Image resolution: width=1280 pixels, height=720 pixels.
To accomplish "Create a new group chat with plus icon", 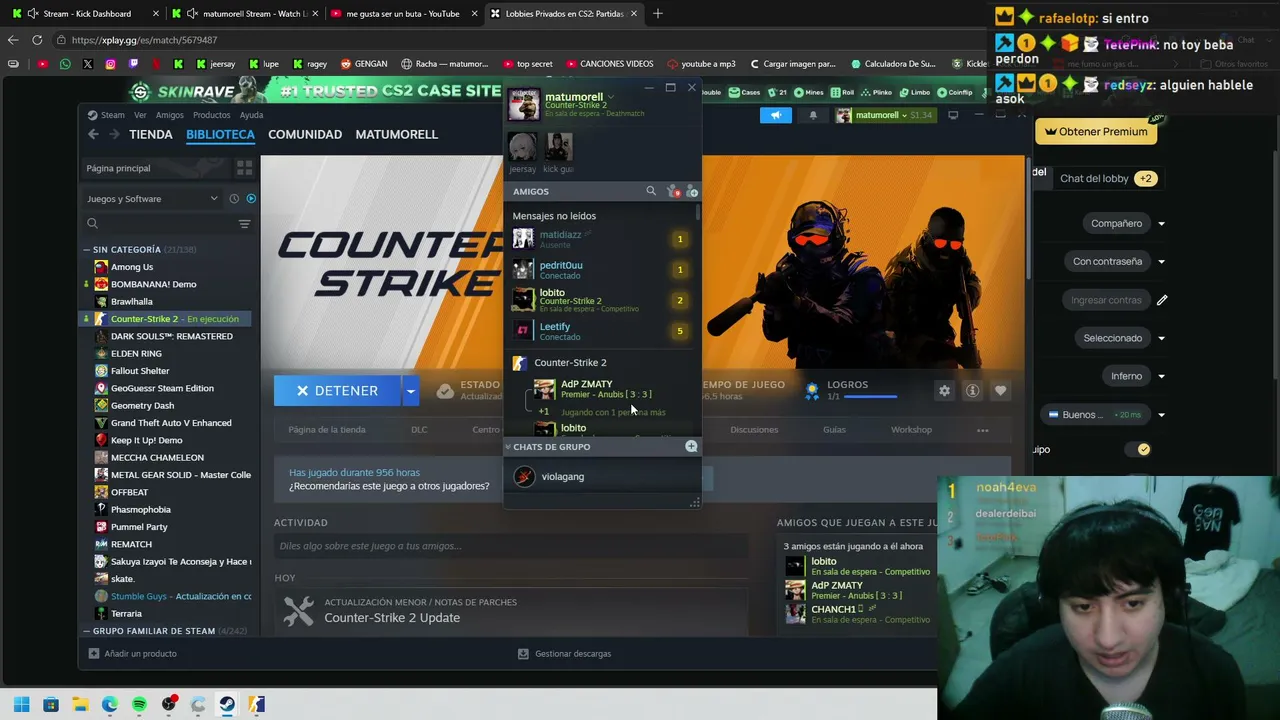I will pyautogui.click(x=691, y=447).
